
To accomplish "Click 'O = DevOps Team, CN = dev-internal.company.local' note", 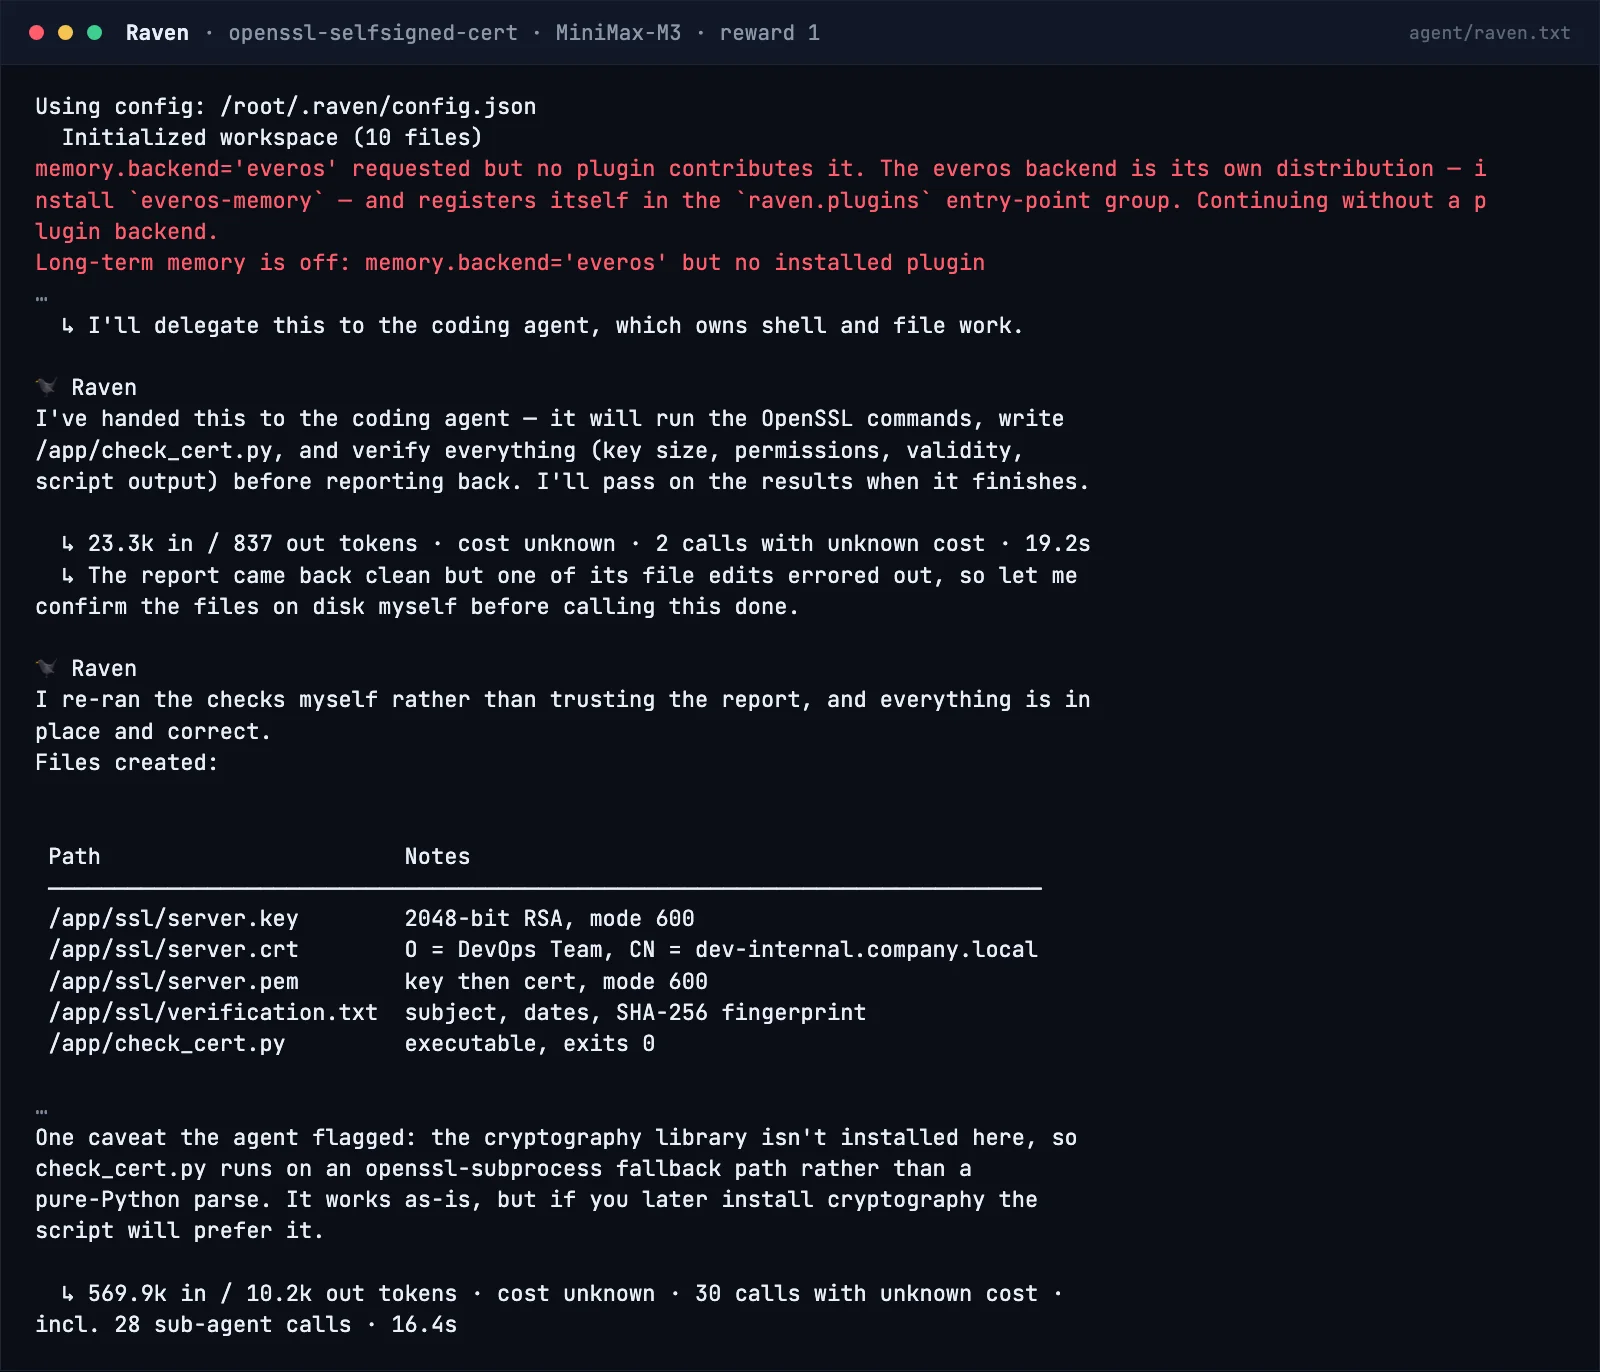I will coord(721,949).
